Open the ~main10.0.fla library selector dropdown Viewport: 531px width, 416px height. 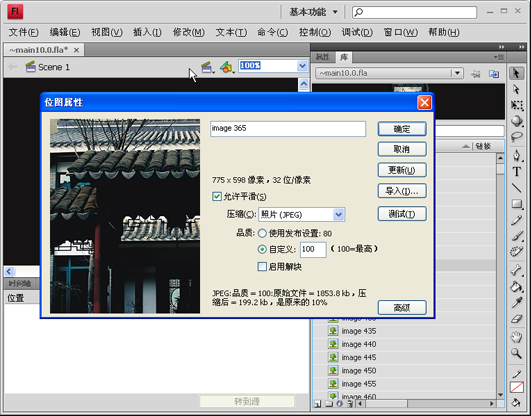(457, 73)
